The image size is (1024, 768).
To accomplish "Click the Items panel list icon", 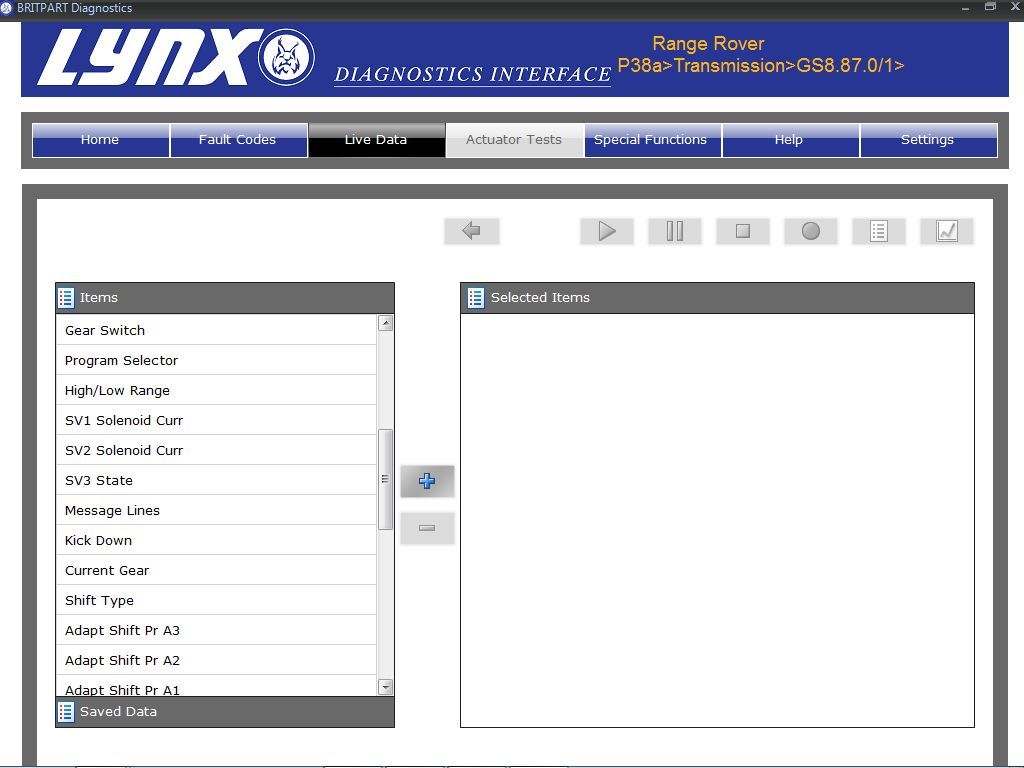I will coord(66,298).
